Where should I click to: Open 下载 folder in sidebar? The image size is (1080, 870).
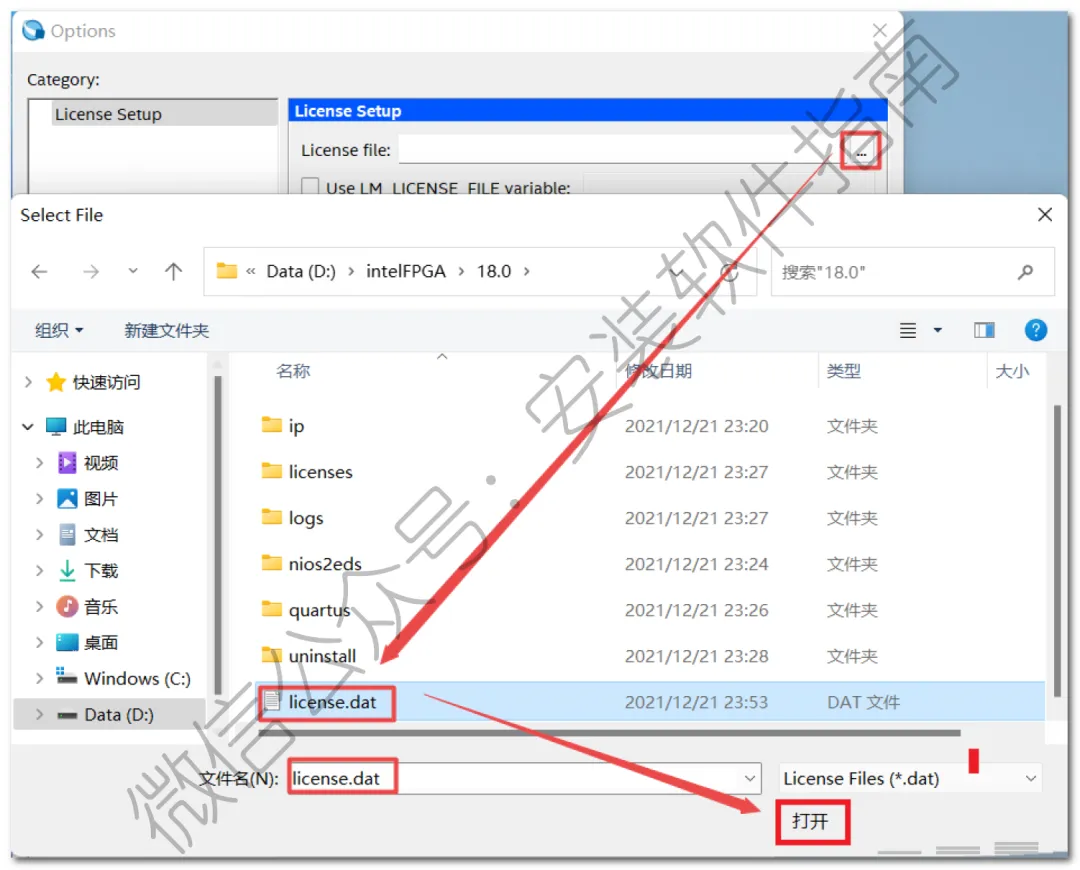[87, 570]
